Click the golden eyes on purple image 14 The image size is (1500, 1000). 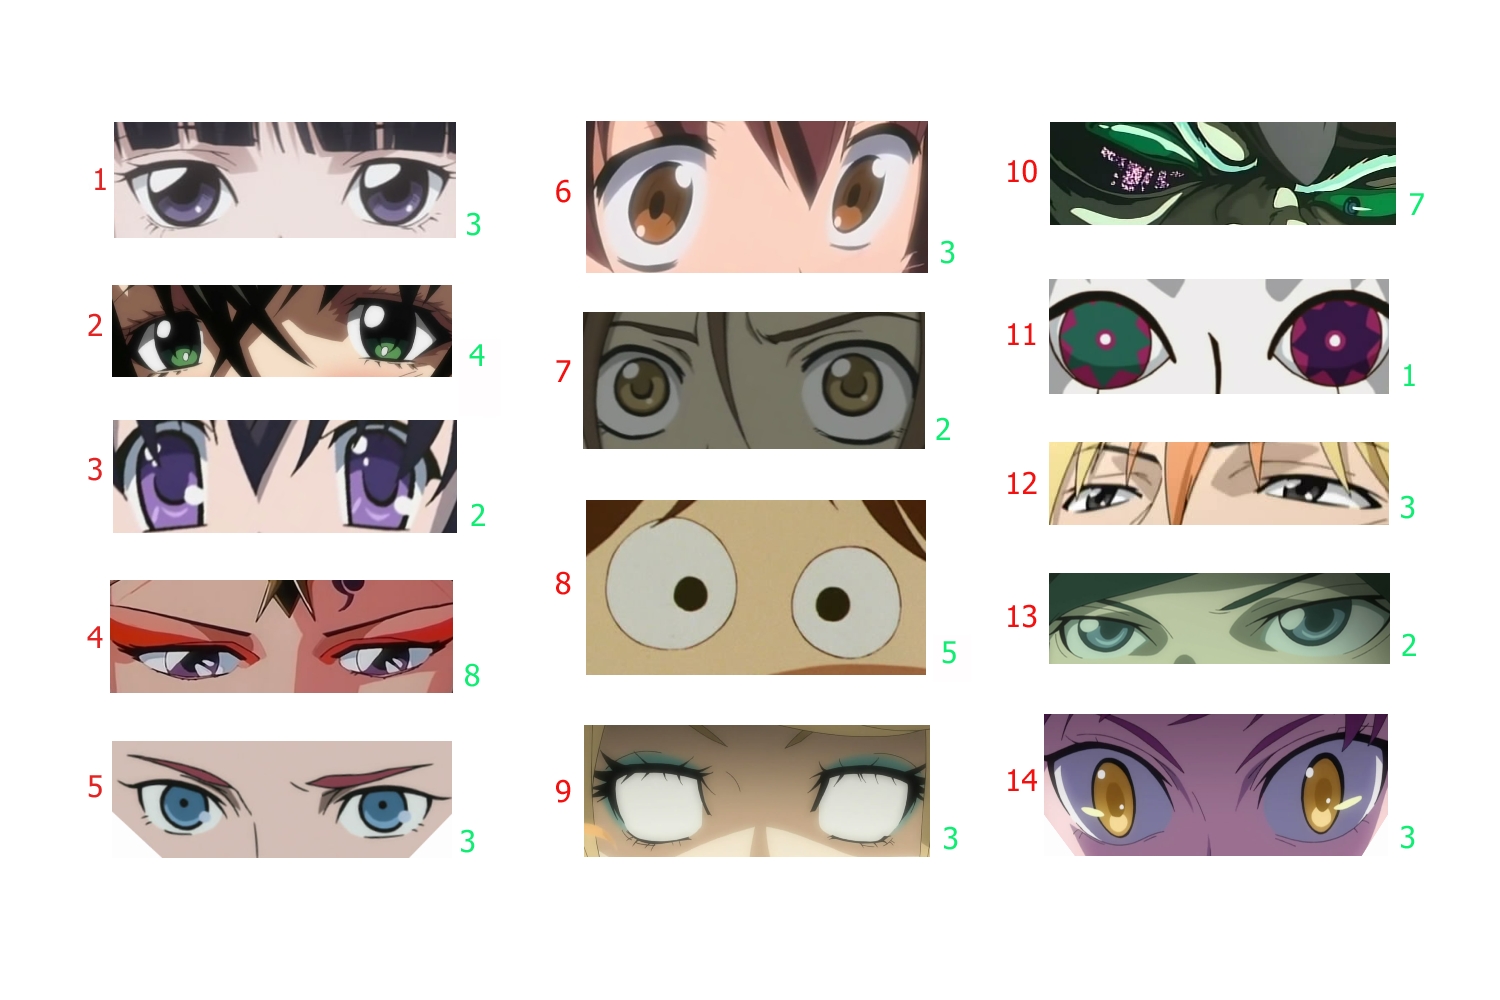[x=1216, y=785]
